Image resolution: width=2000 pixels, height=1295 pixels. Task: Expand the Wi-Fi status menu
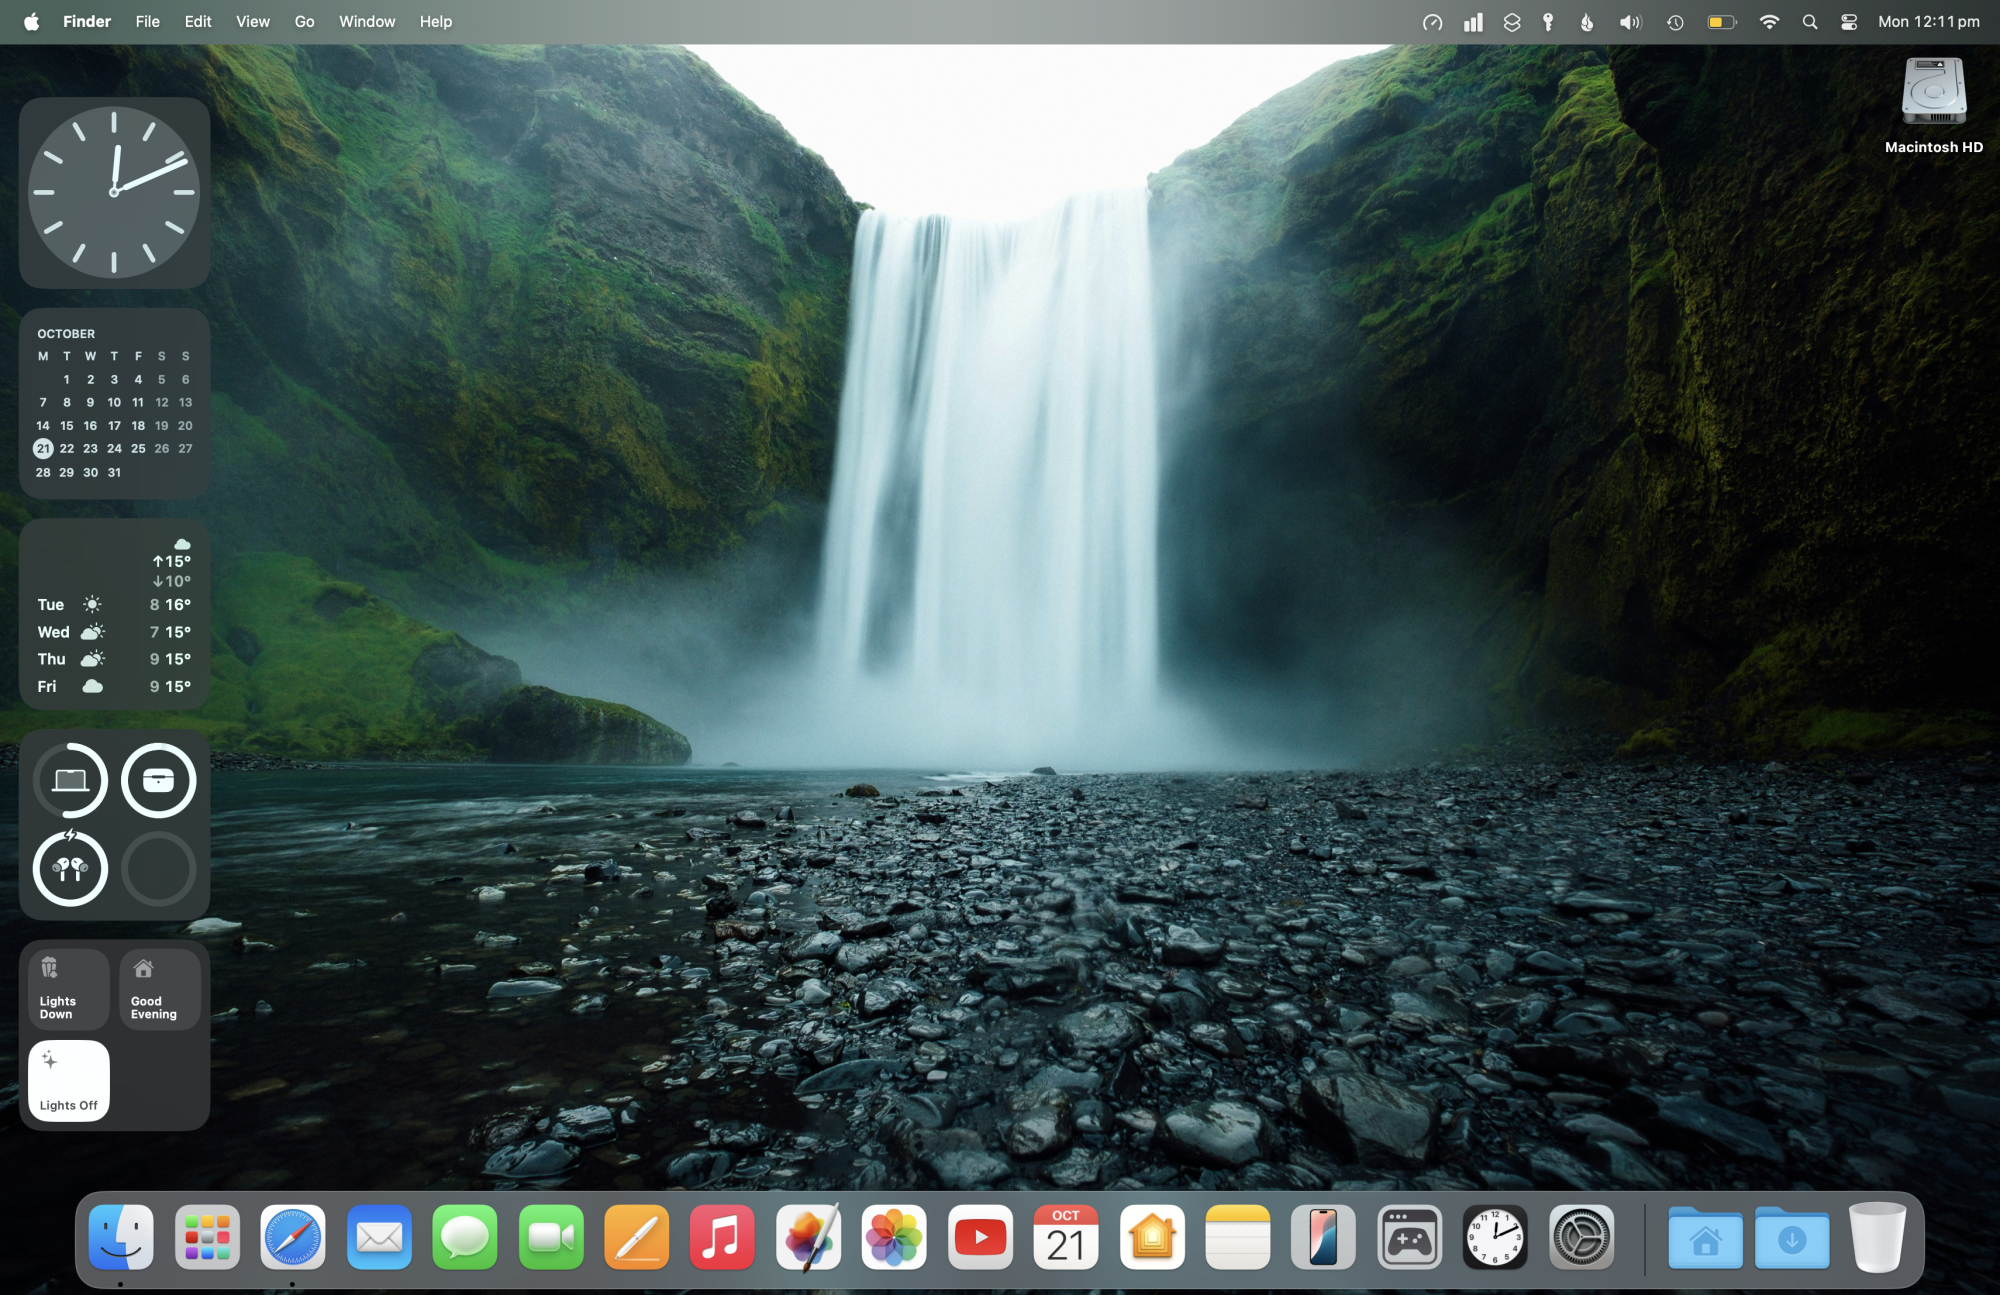(1769, 22)
